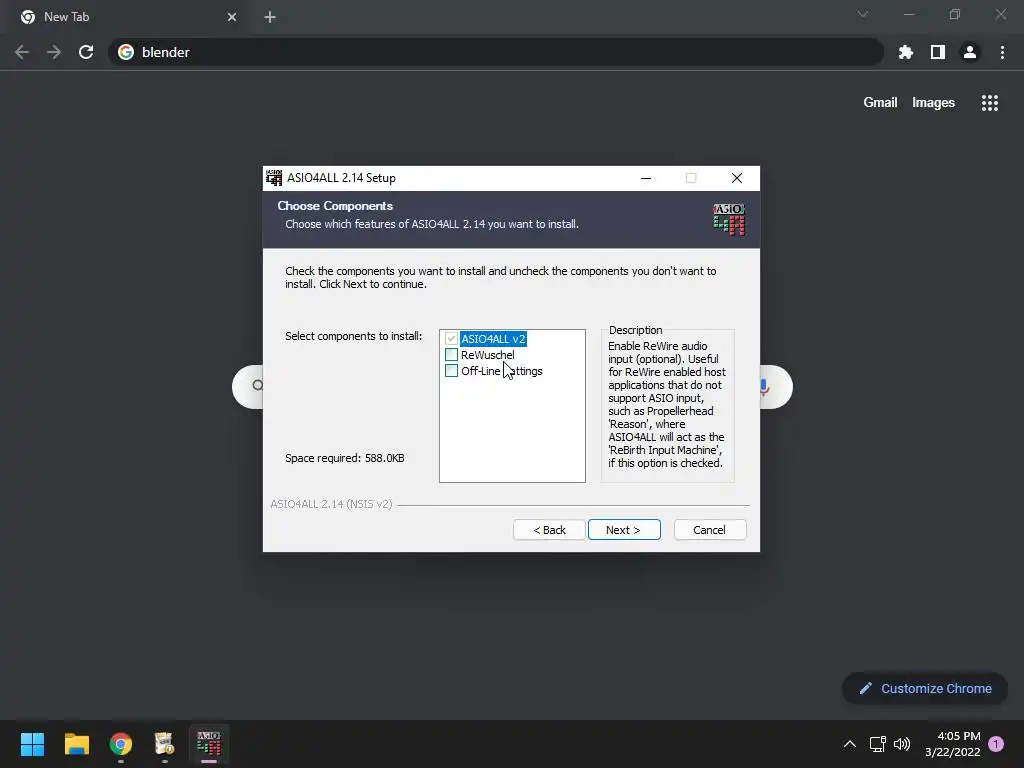Open the Windows Start menu
The width and height of the screenshot is (1024, 768).
point(32,744)
